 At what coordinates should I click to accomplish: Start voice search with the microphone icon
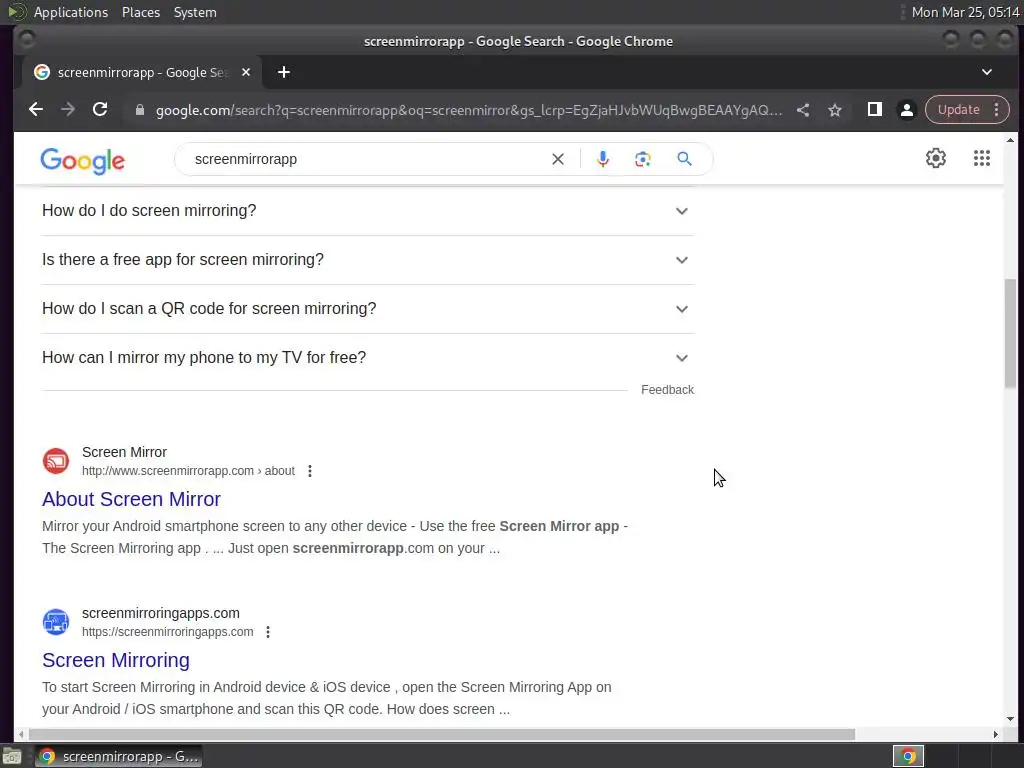coord(603,159)
